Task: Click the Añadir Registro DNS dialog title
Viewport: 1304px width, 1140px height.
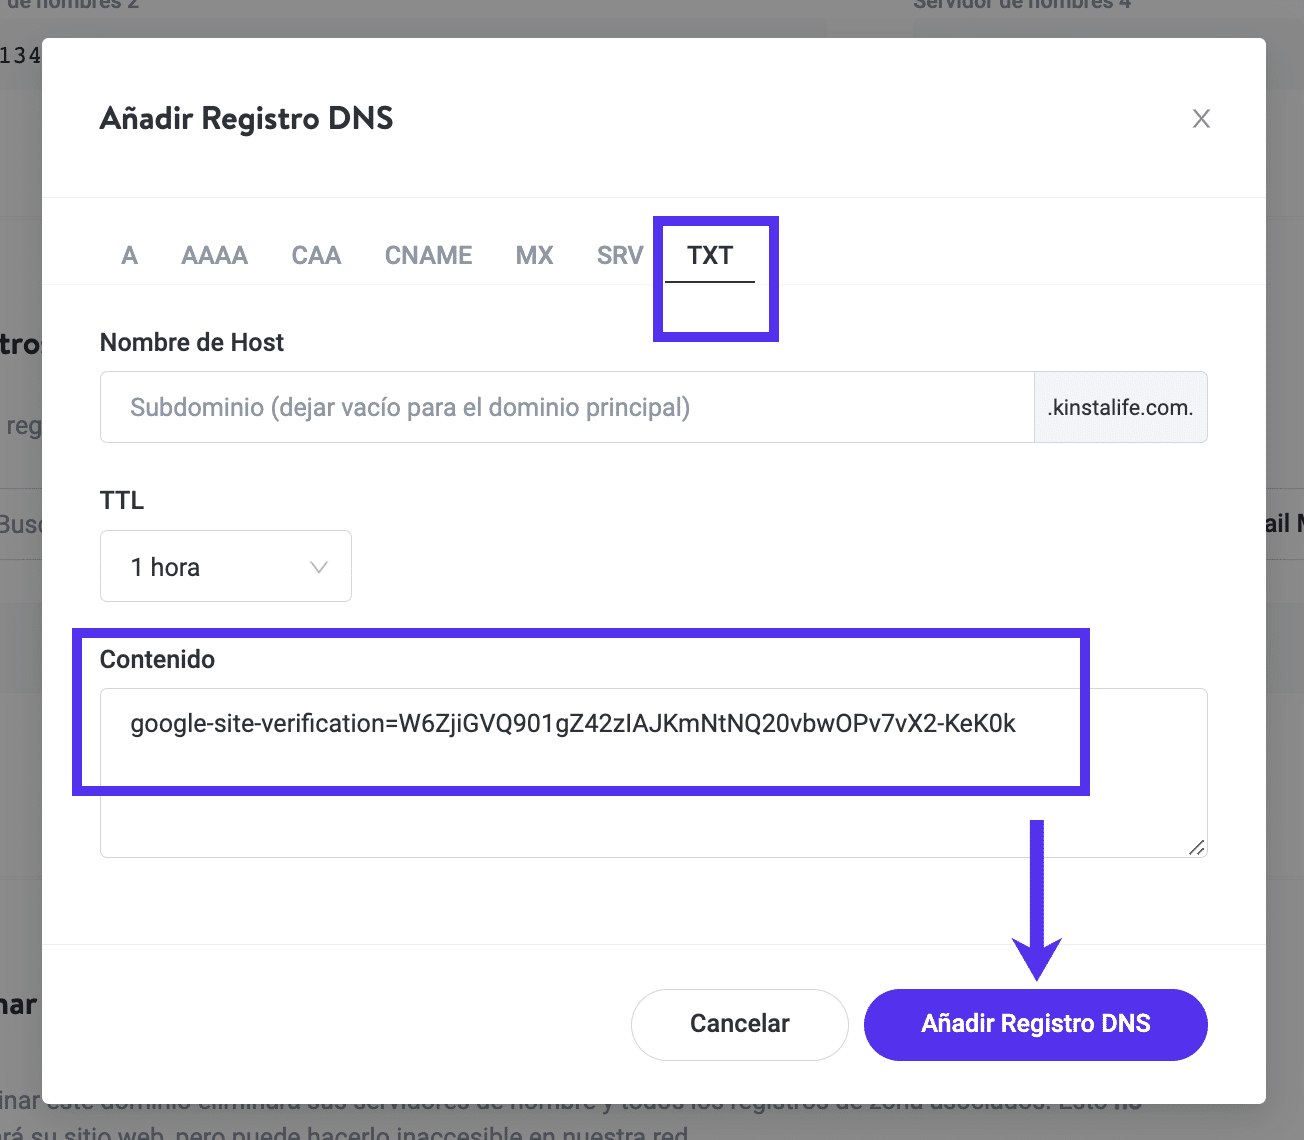Action: point(246,119)
